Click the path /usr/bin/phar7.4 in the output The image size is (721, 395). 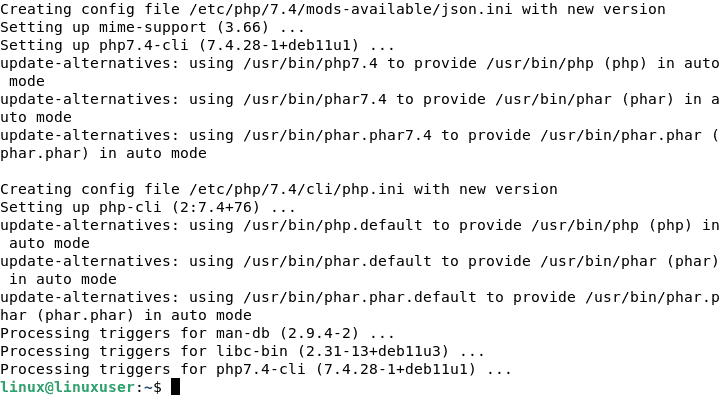point(315,99)
